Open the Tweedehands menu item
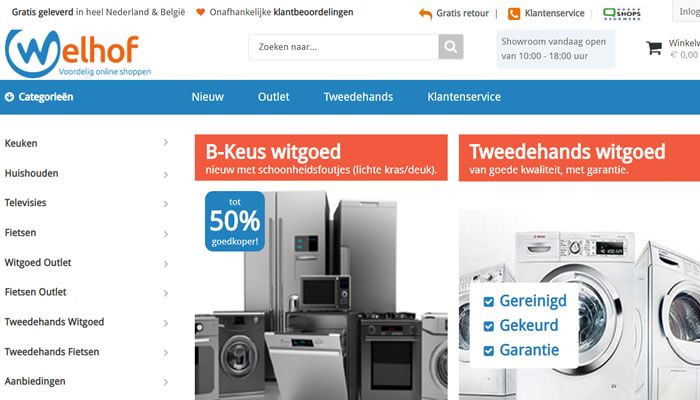700x400 pixels. pyautogui.click(x=358, y=97)
